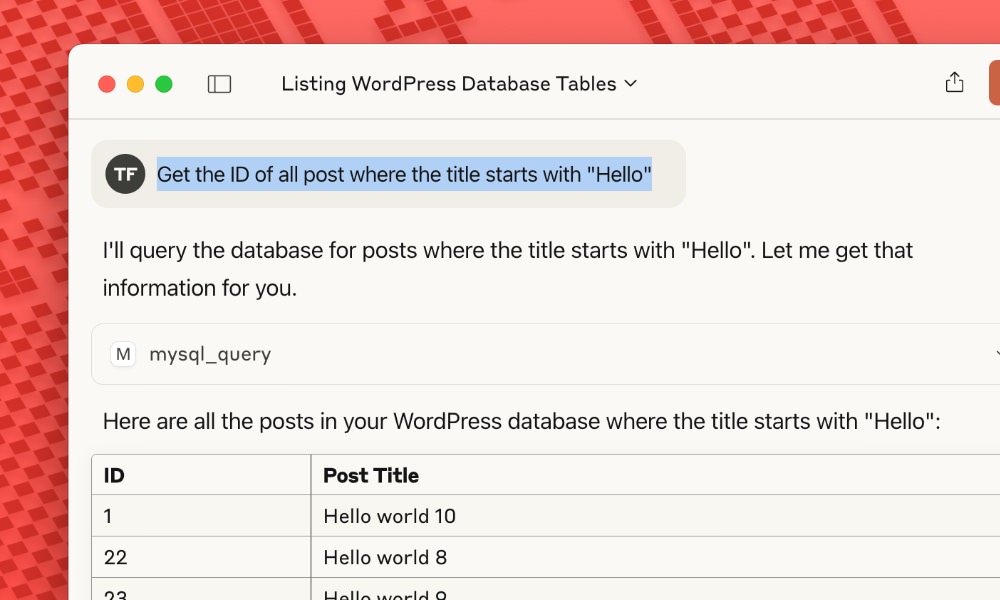The image size is (1000, 600).
Task: Click the ID column header
Action: coord(113,475)
